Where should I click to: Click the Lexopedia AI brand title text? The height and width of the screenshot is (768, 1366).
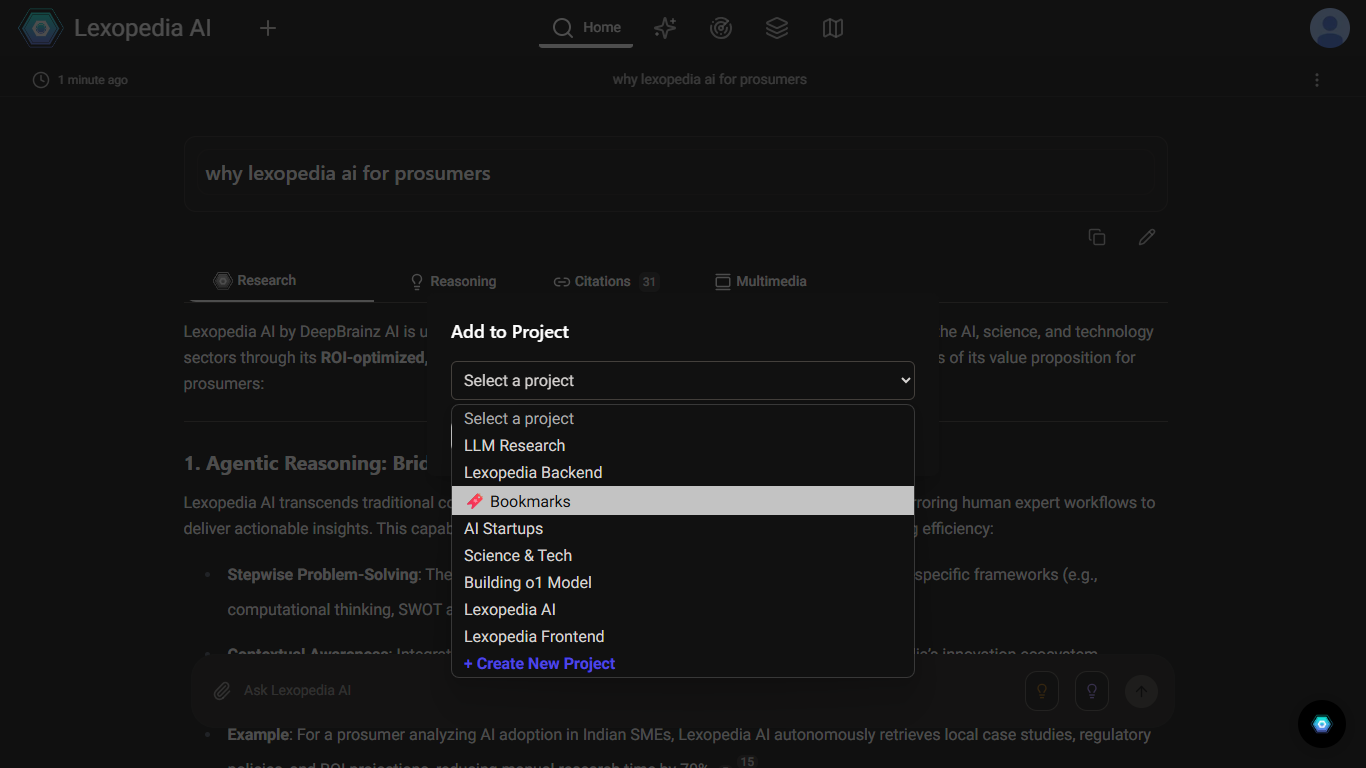[x=143, y=28]
